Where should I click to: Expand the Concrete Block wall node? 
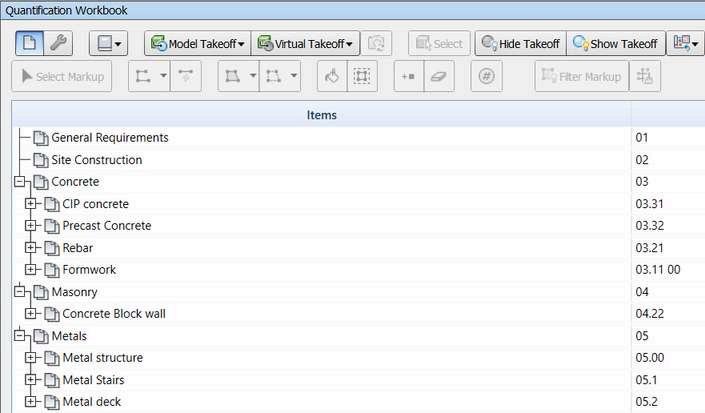[x=30, y=314]
